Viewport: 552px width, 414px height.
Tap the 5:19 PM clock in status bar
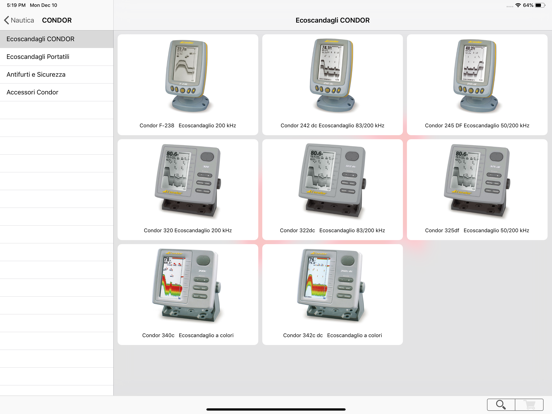point(16,5)
